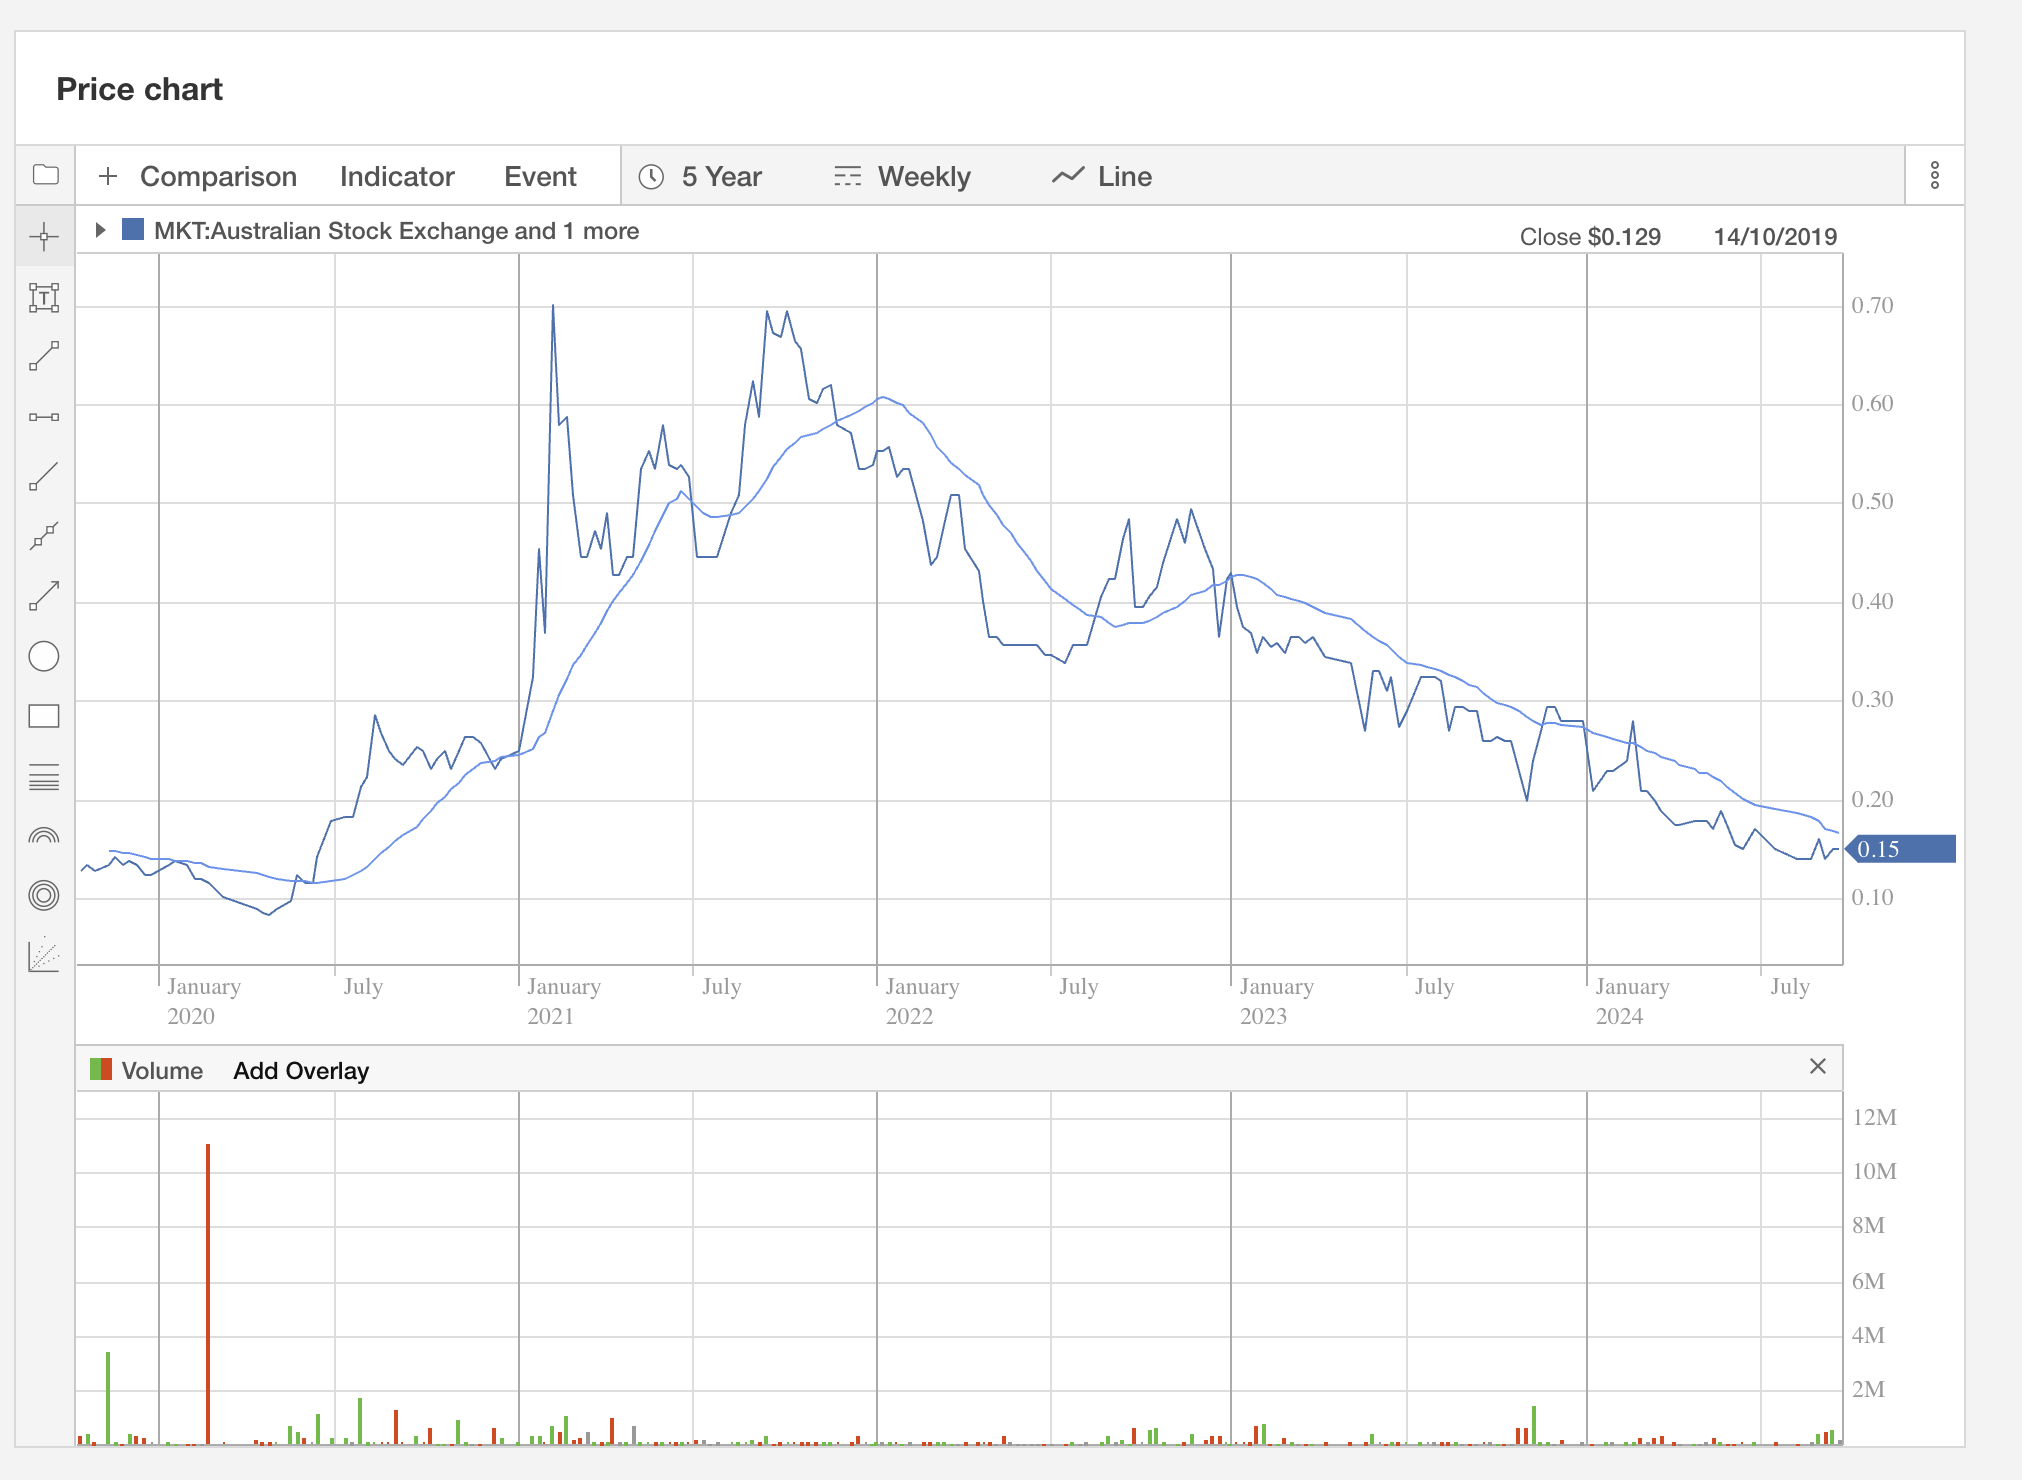Select the parallel horizontal lines tool
This screenshot has width=2022, height=1480.
[x=44, y=777]
